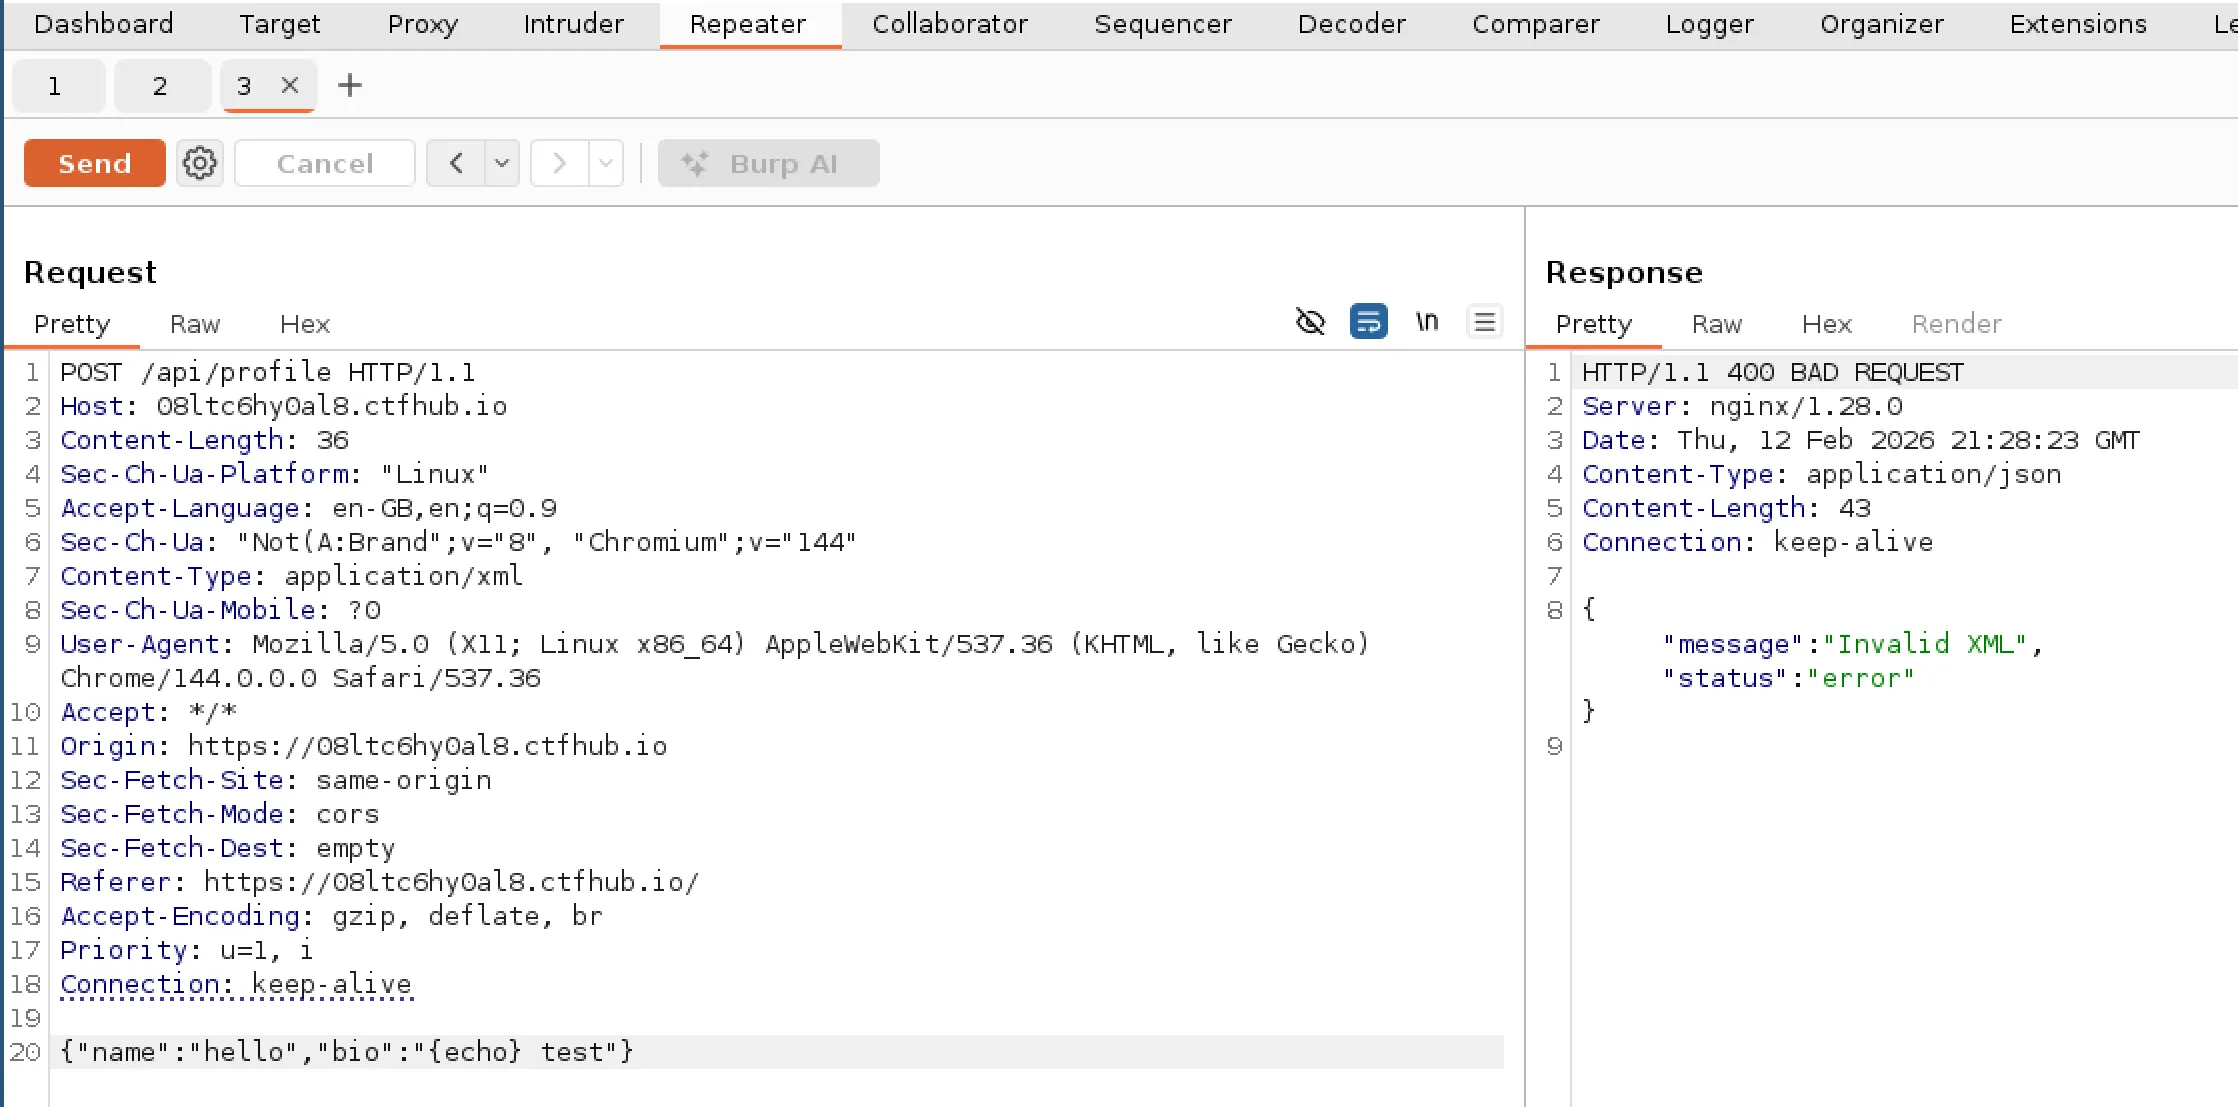Click the forward navigation arrow

(x=559, y=162)
